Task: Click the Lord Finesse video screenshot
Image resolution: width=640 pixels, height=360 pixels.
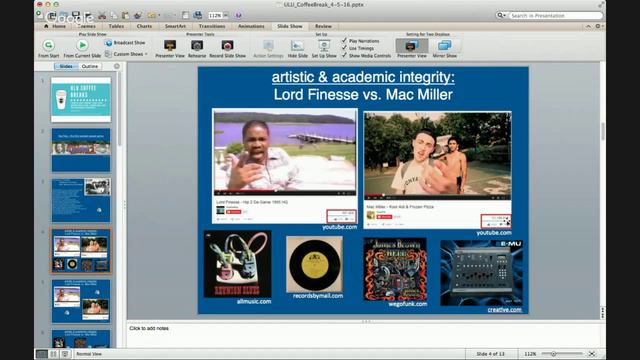Action: point(285,166)
